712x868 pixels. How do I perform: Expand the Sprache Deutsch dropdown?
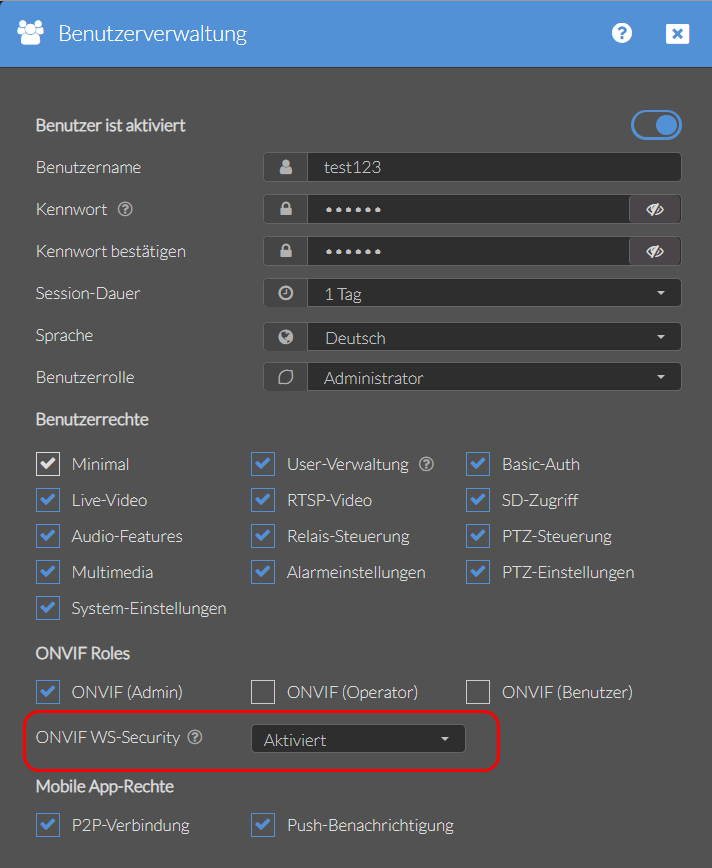494,337
